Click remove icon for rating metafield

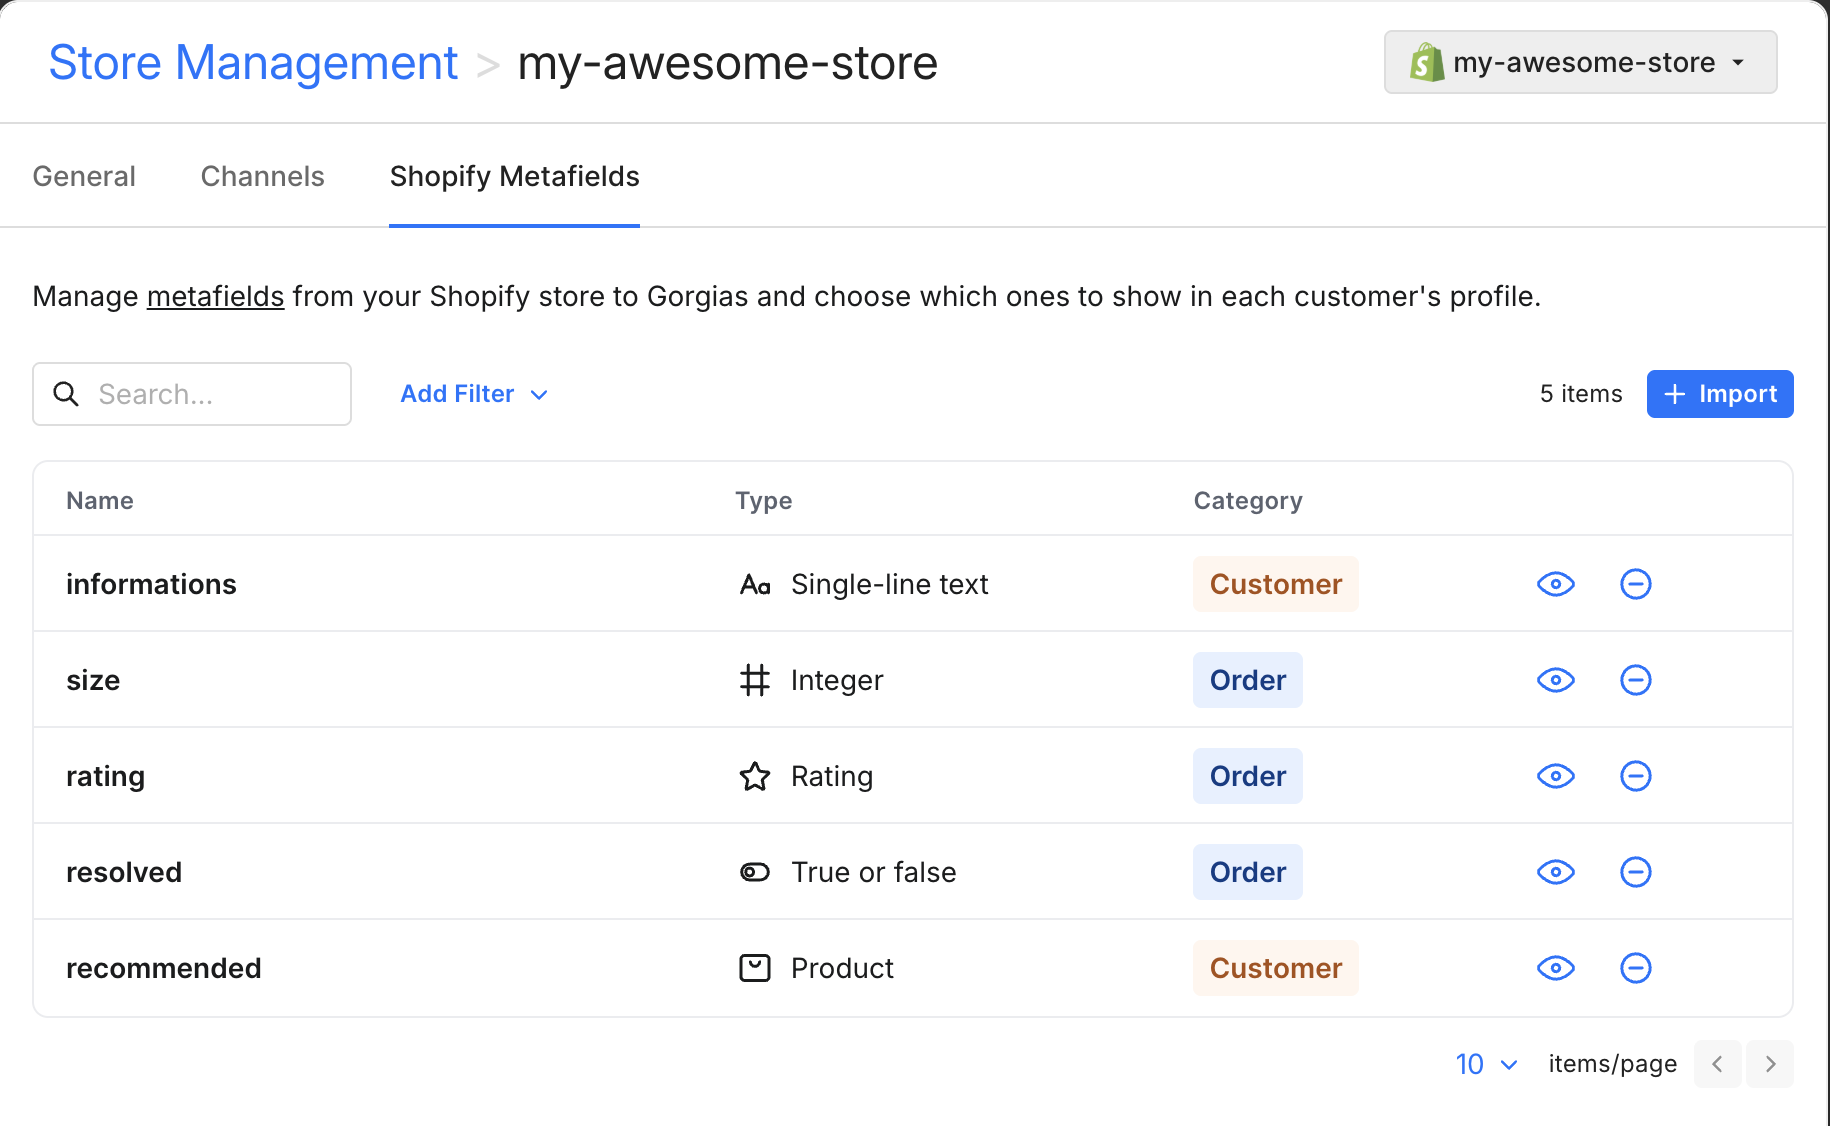pos(1635,776)
